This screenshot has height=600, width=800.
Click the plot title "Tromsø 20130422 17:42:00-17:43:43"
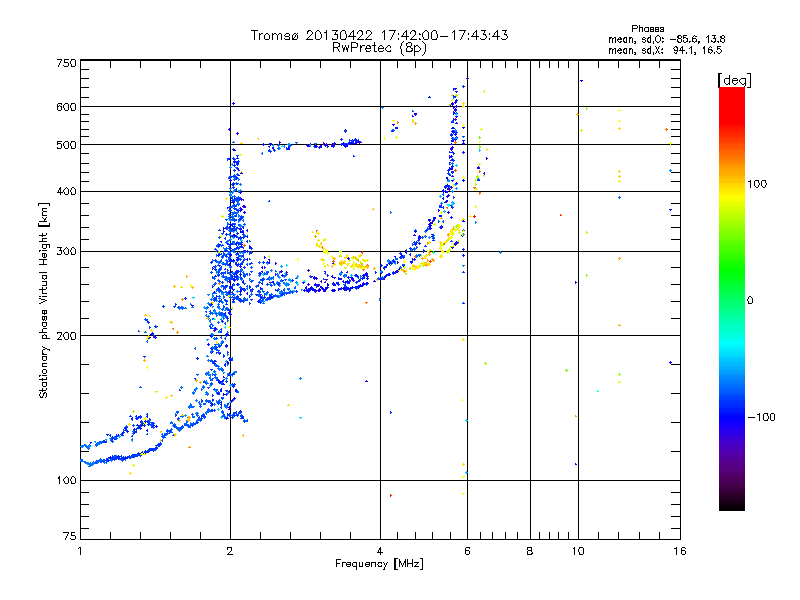coord(379,35)
